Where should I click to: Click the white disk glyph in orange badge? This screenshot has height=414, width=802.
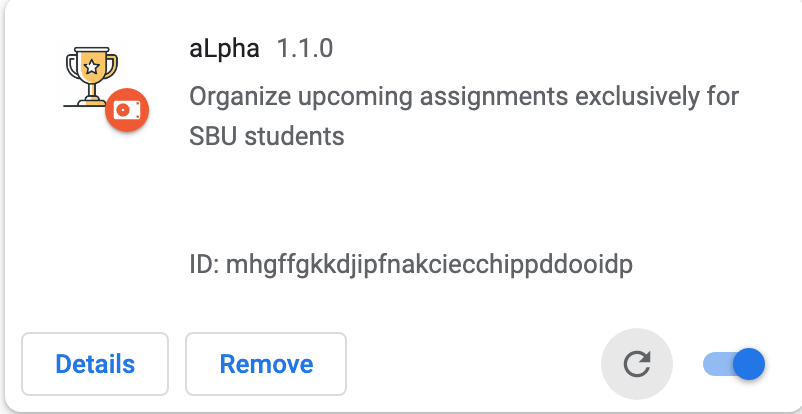127,110
